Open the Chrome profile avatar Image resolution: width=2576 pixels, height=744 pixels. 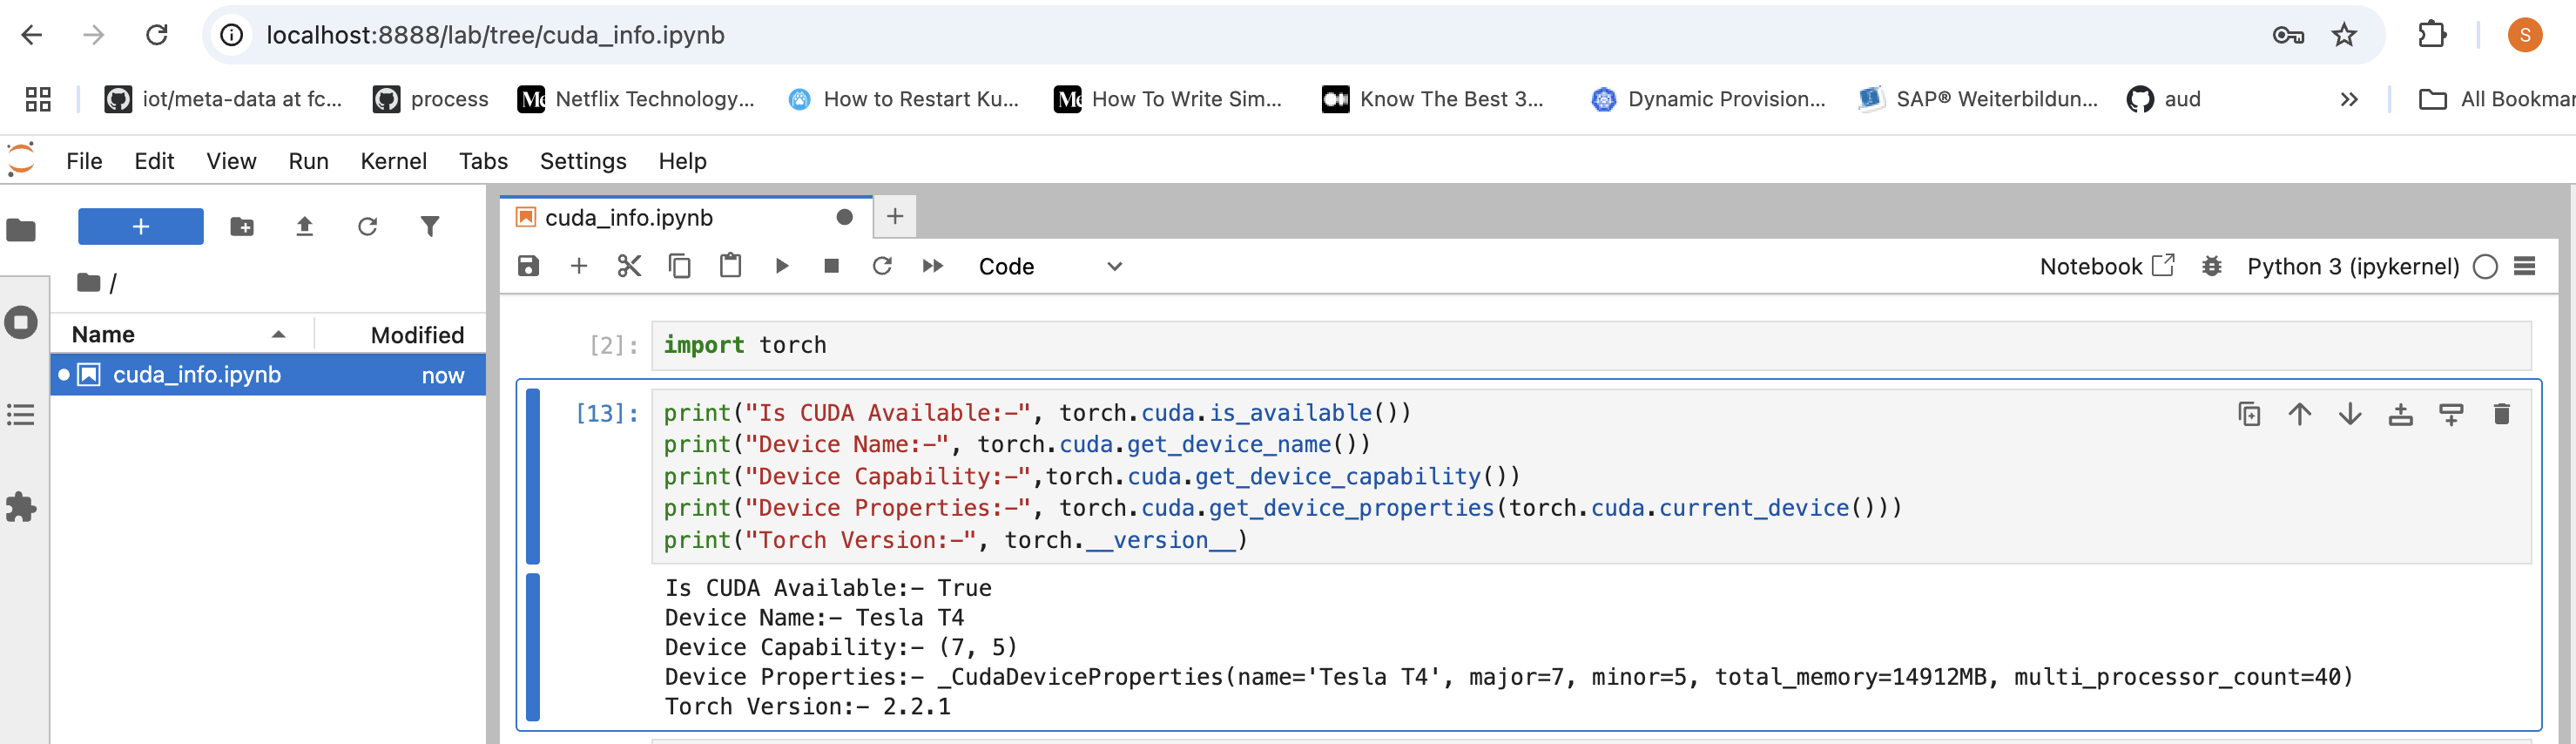pos(2525,35)
